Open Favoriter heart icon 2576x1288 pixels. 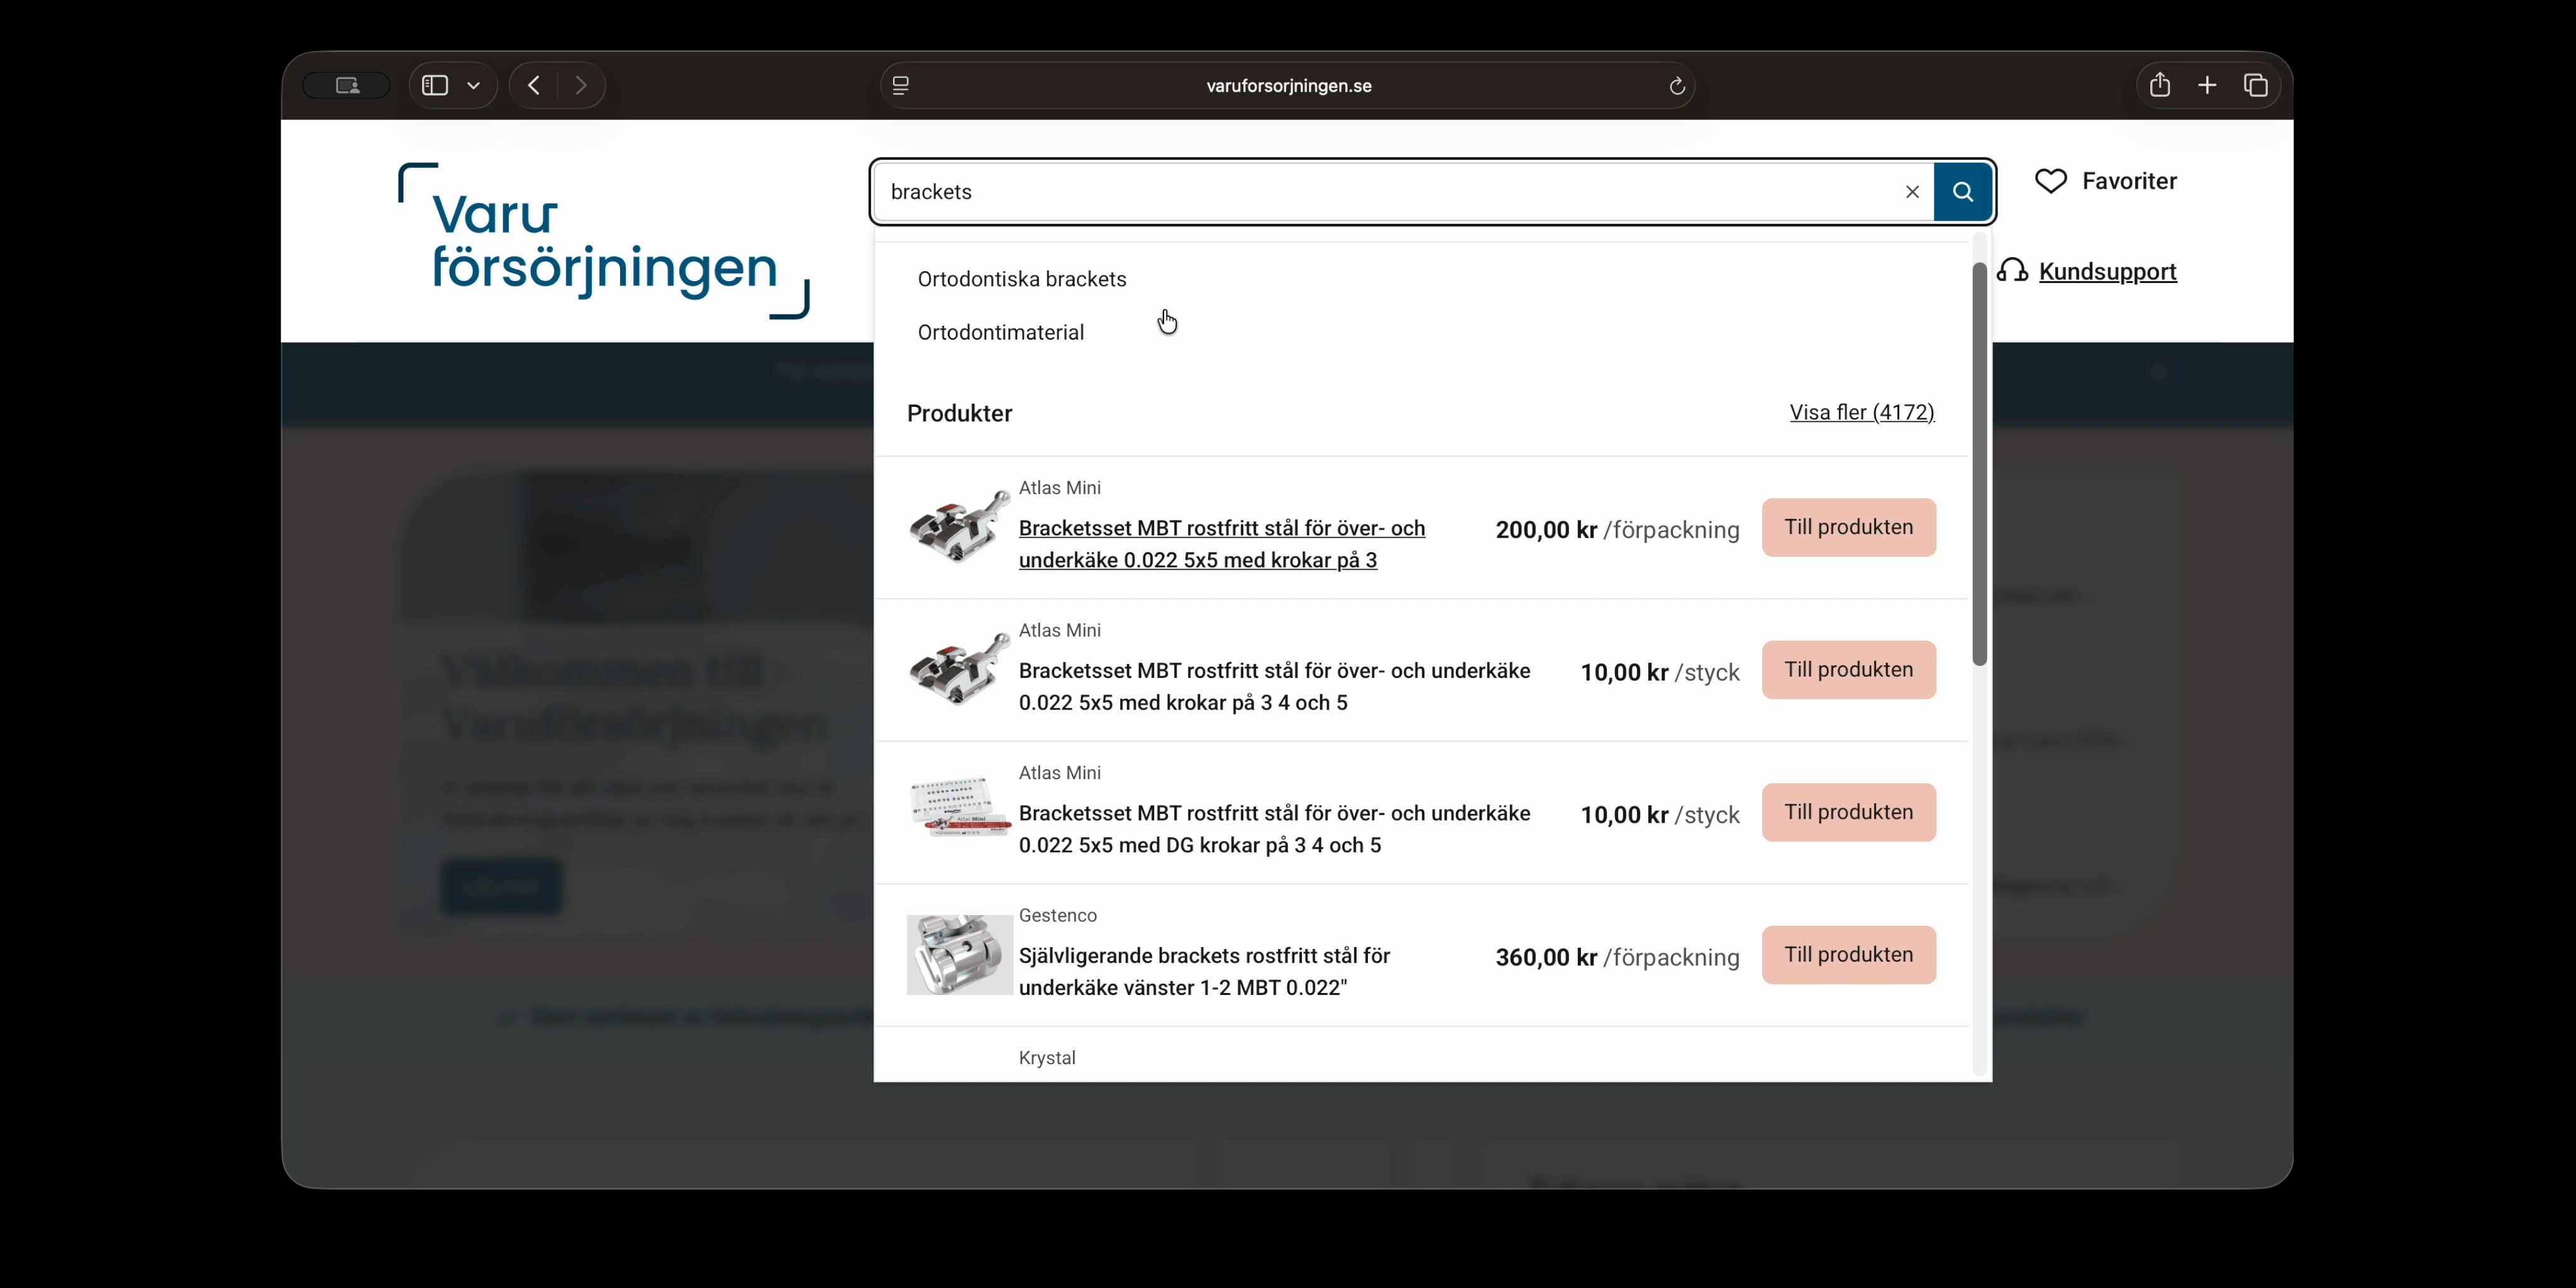coord(2051,181)
